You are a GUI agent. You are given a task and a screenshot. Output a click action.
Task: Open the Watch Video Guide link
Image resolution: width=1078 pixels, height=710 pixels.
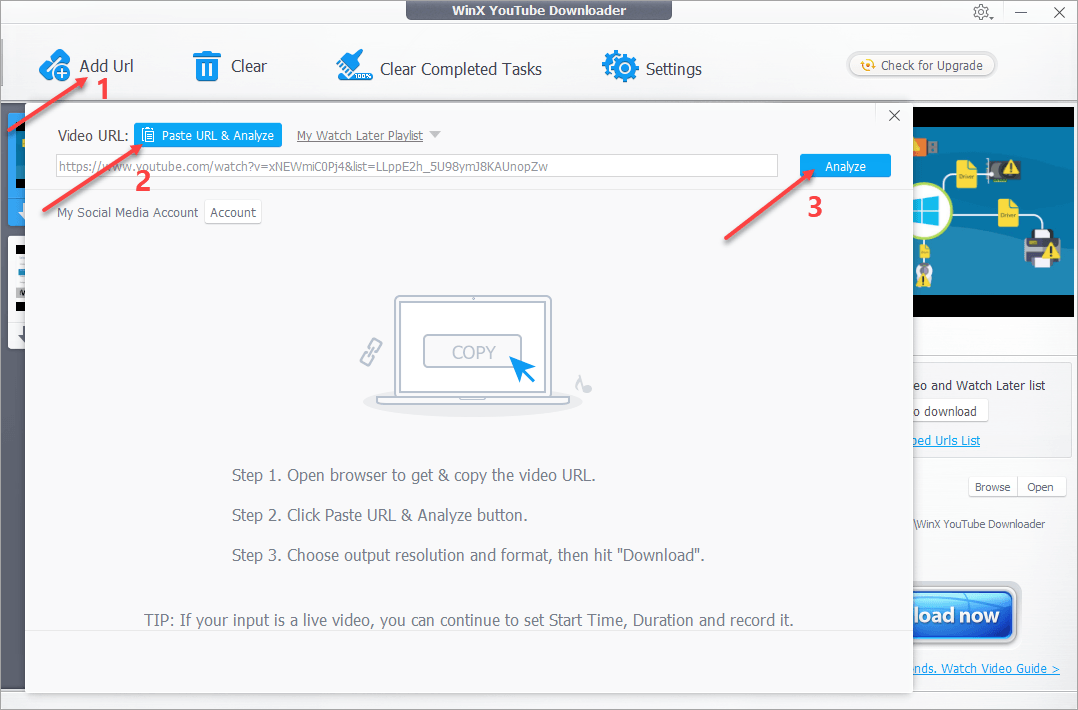[x=987, y=668]
